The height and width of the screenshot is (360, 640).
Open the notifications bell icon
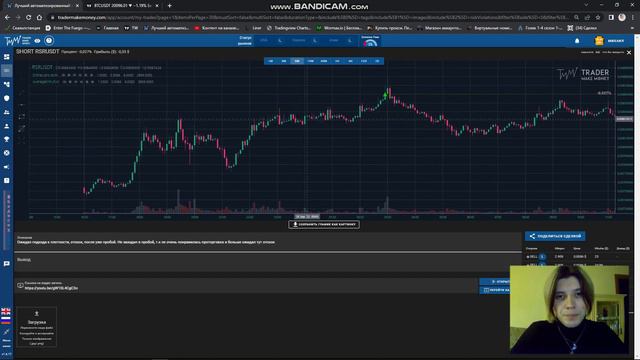tap(577, 41)
